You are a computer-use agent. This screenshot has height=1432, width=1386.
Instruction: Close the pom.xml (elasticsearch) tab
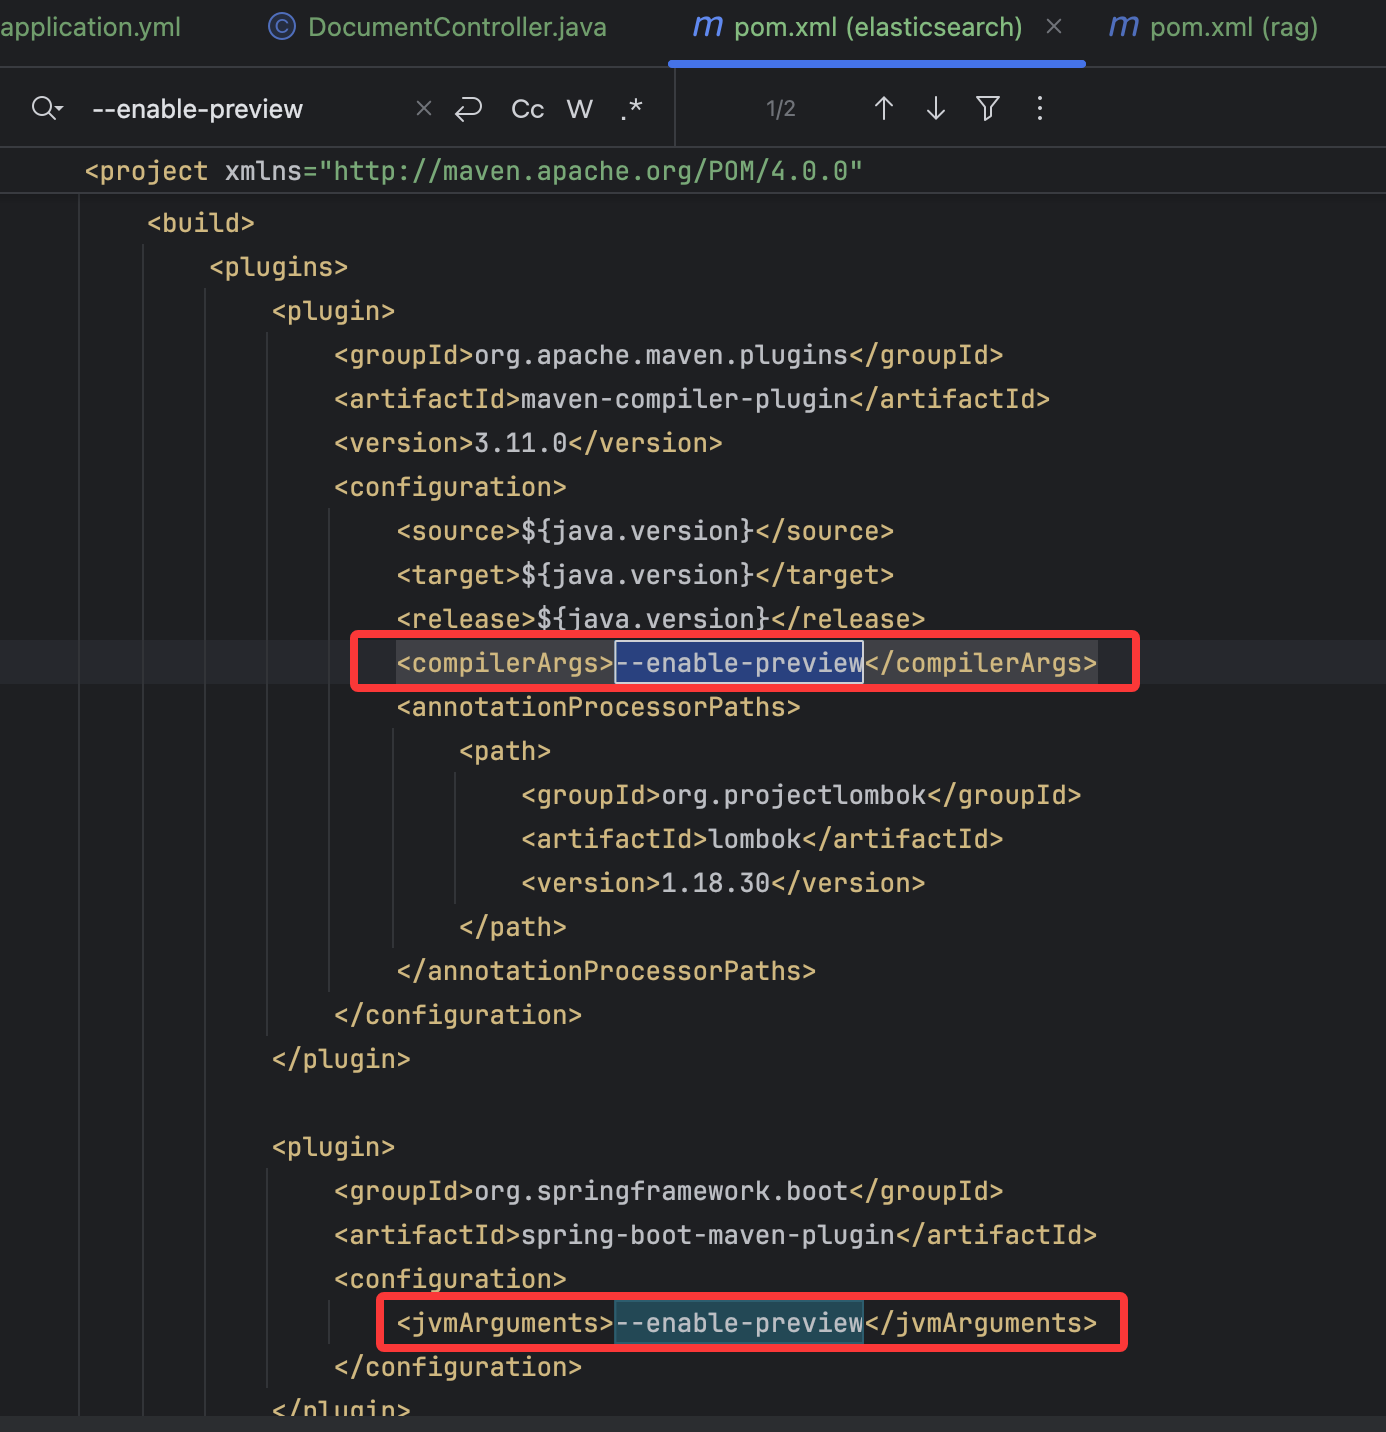pyautogui.click(x=1054, y=27)
